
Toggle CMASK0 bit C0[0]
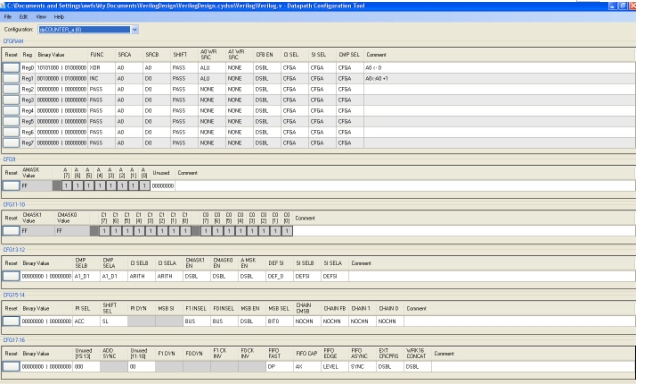(x=287, y=231)
